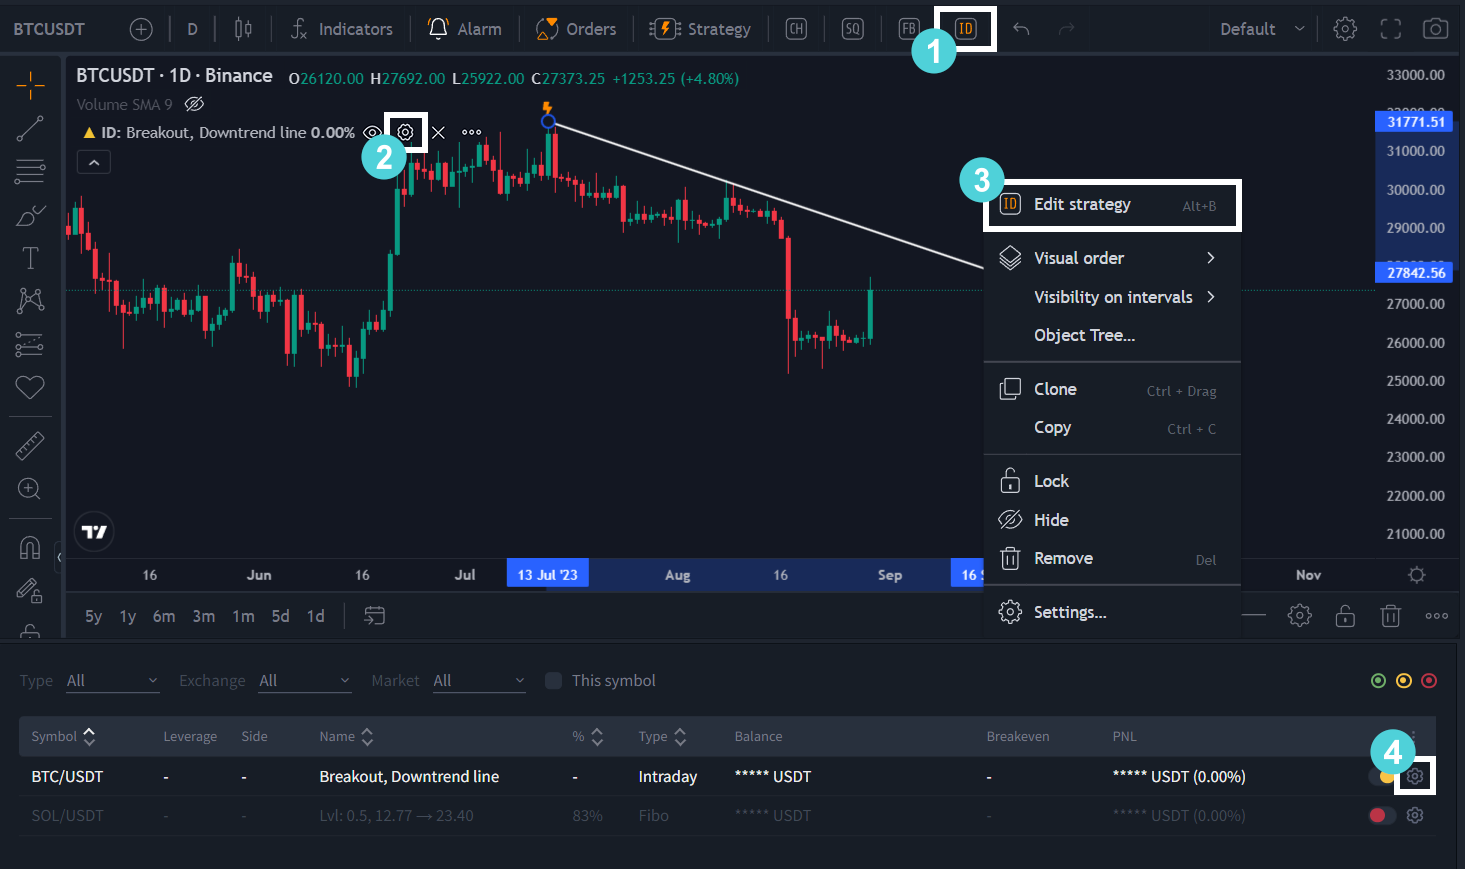Click the add symbol plus icon
The image size is (1465, 869).
coord(141,29)
